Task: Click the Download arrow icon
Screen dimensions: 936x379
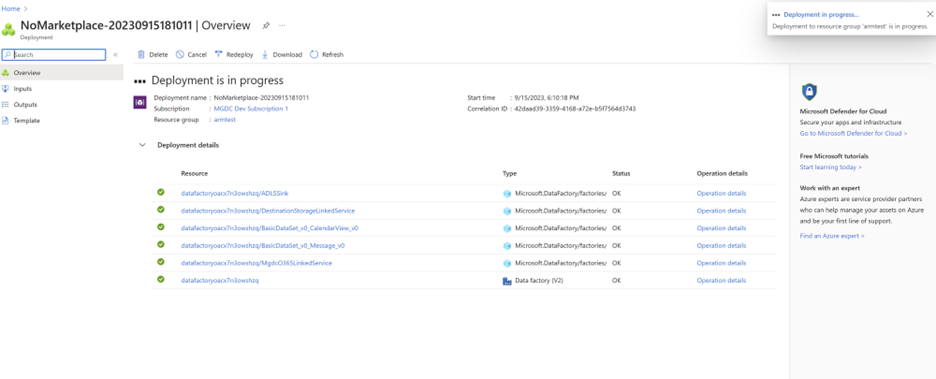Action: [265, 54]
